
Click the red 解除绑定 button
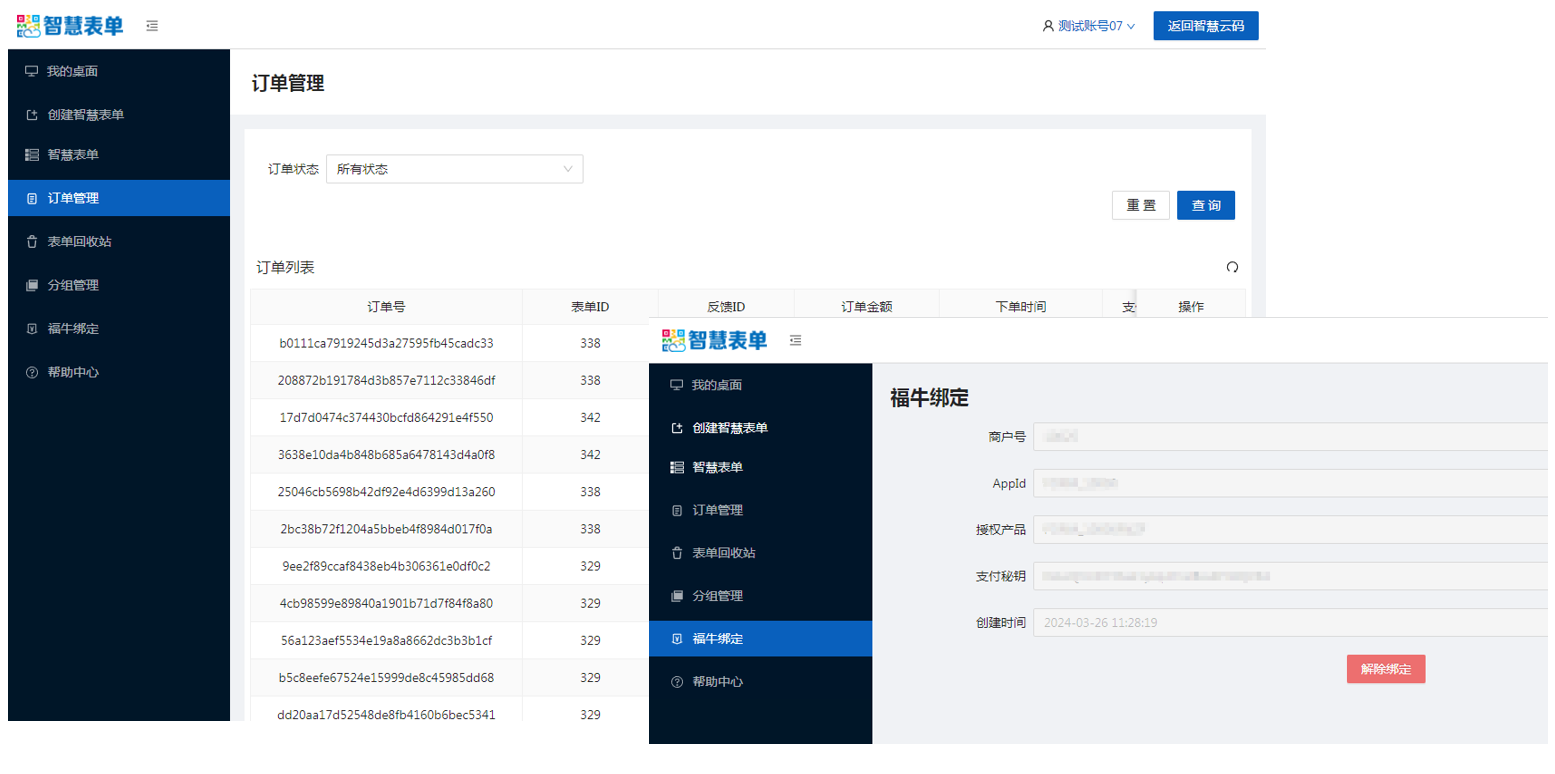1385,669
